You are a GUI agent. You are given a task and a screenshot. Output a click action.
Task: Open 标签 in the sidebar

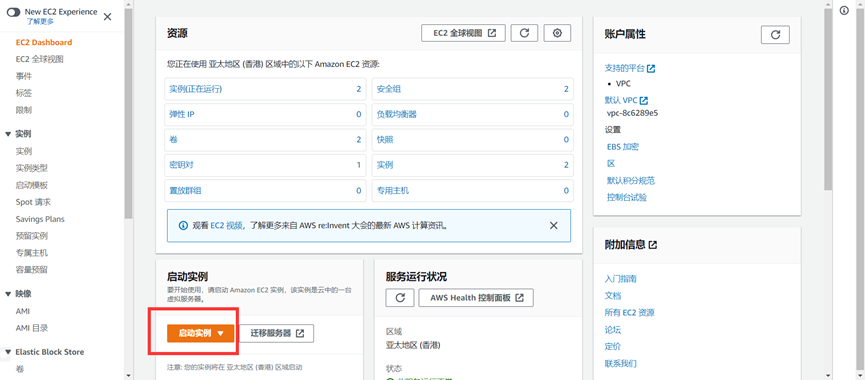tap(24, 93)
